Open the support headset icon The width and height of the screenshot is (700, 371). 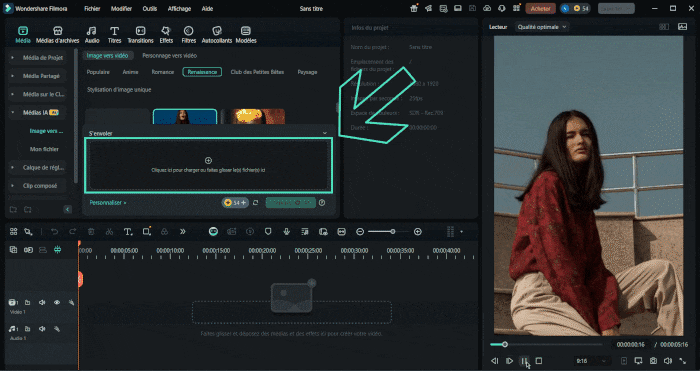[502, 8]
